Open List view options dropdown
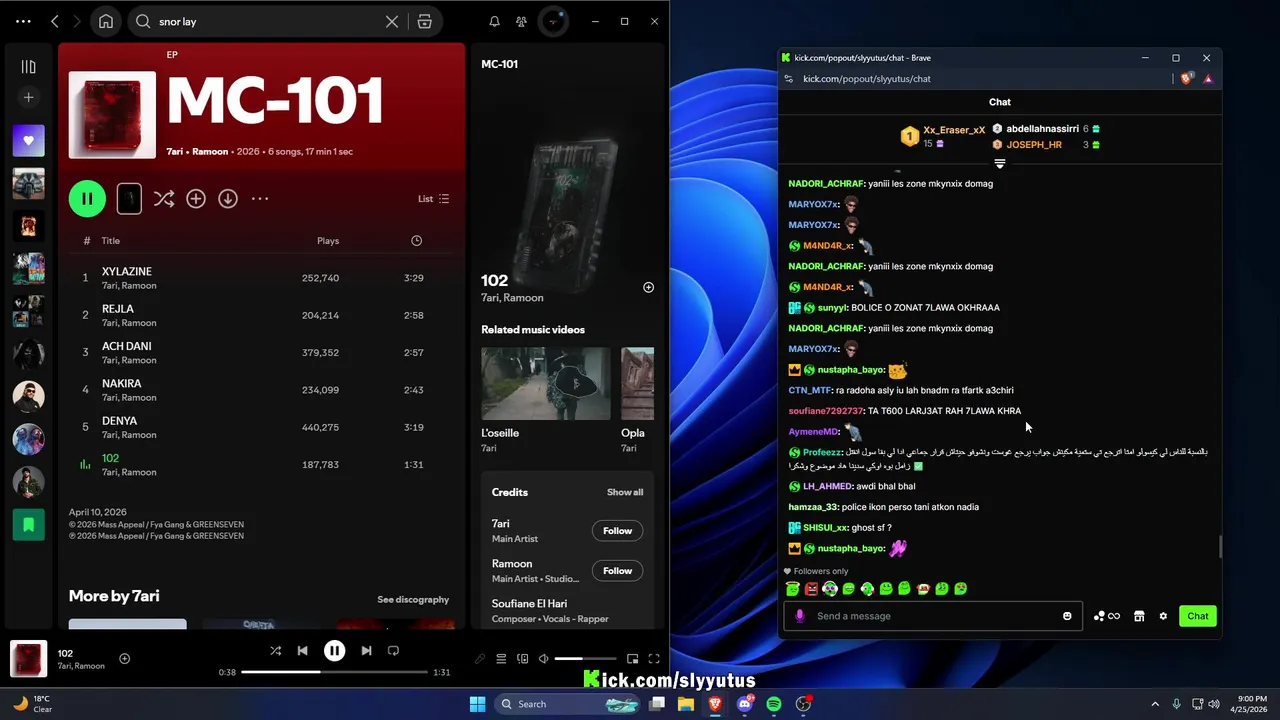 [433, 199]
